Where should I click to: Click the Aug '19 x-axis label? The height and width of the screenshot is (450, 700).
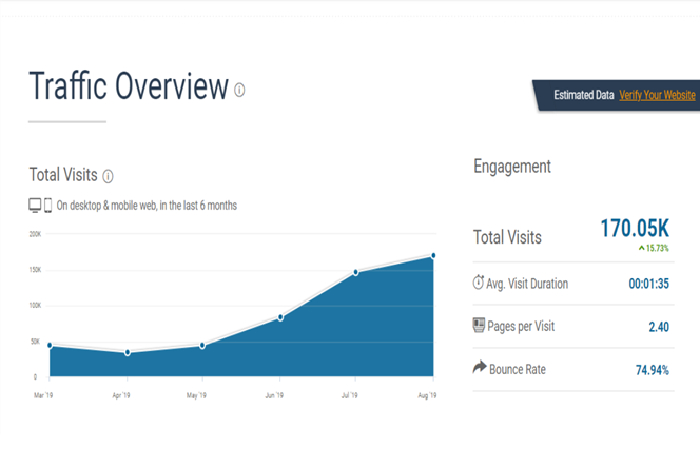(x=427, y=395)
